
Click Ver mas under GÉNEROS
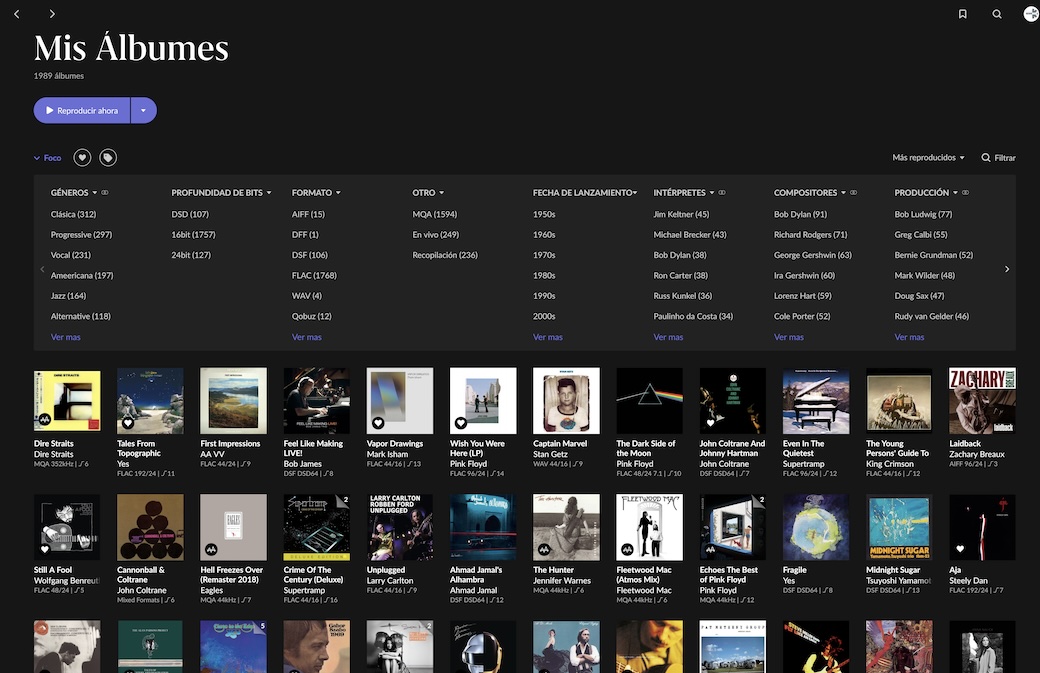pos(66,337)
